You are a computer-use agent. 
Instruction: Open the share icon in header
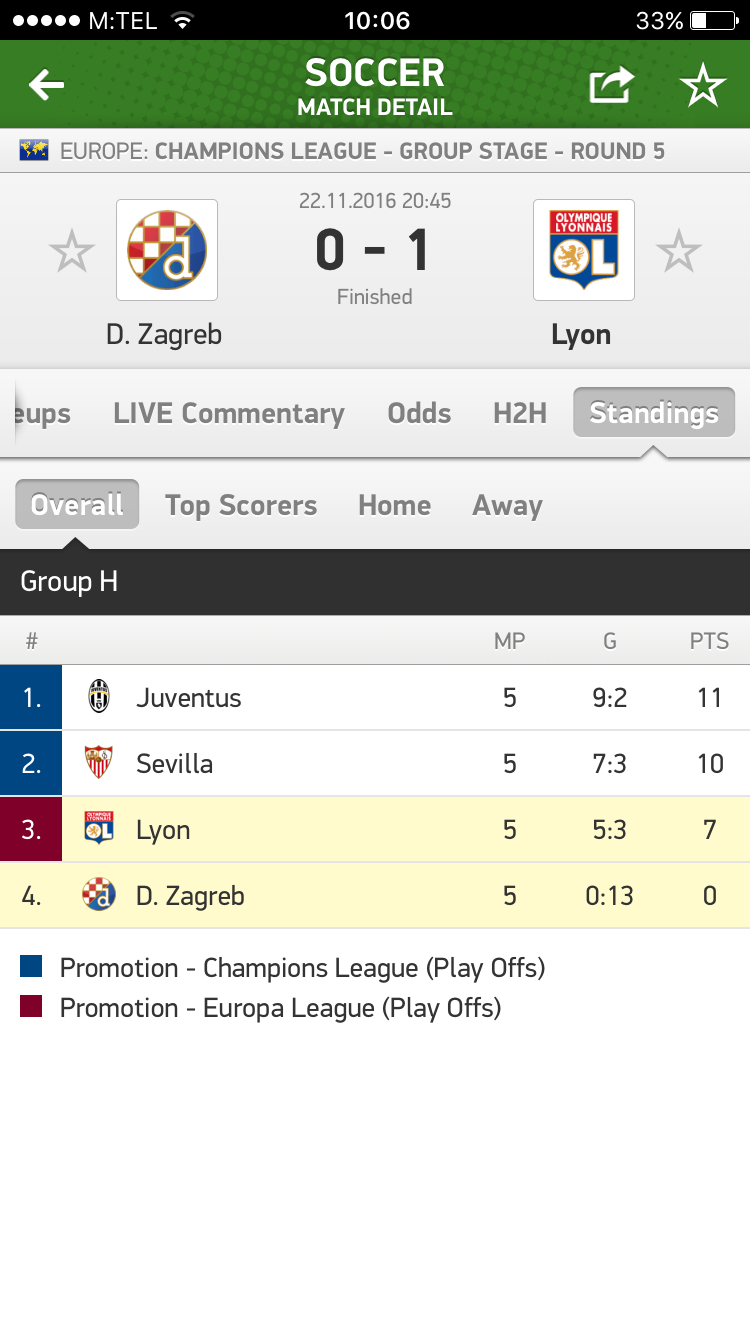(x=611, y=86)
